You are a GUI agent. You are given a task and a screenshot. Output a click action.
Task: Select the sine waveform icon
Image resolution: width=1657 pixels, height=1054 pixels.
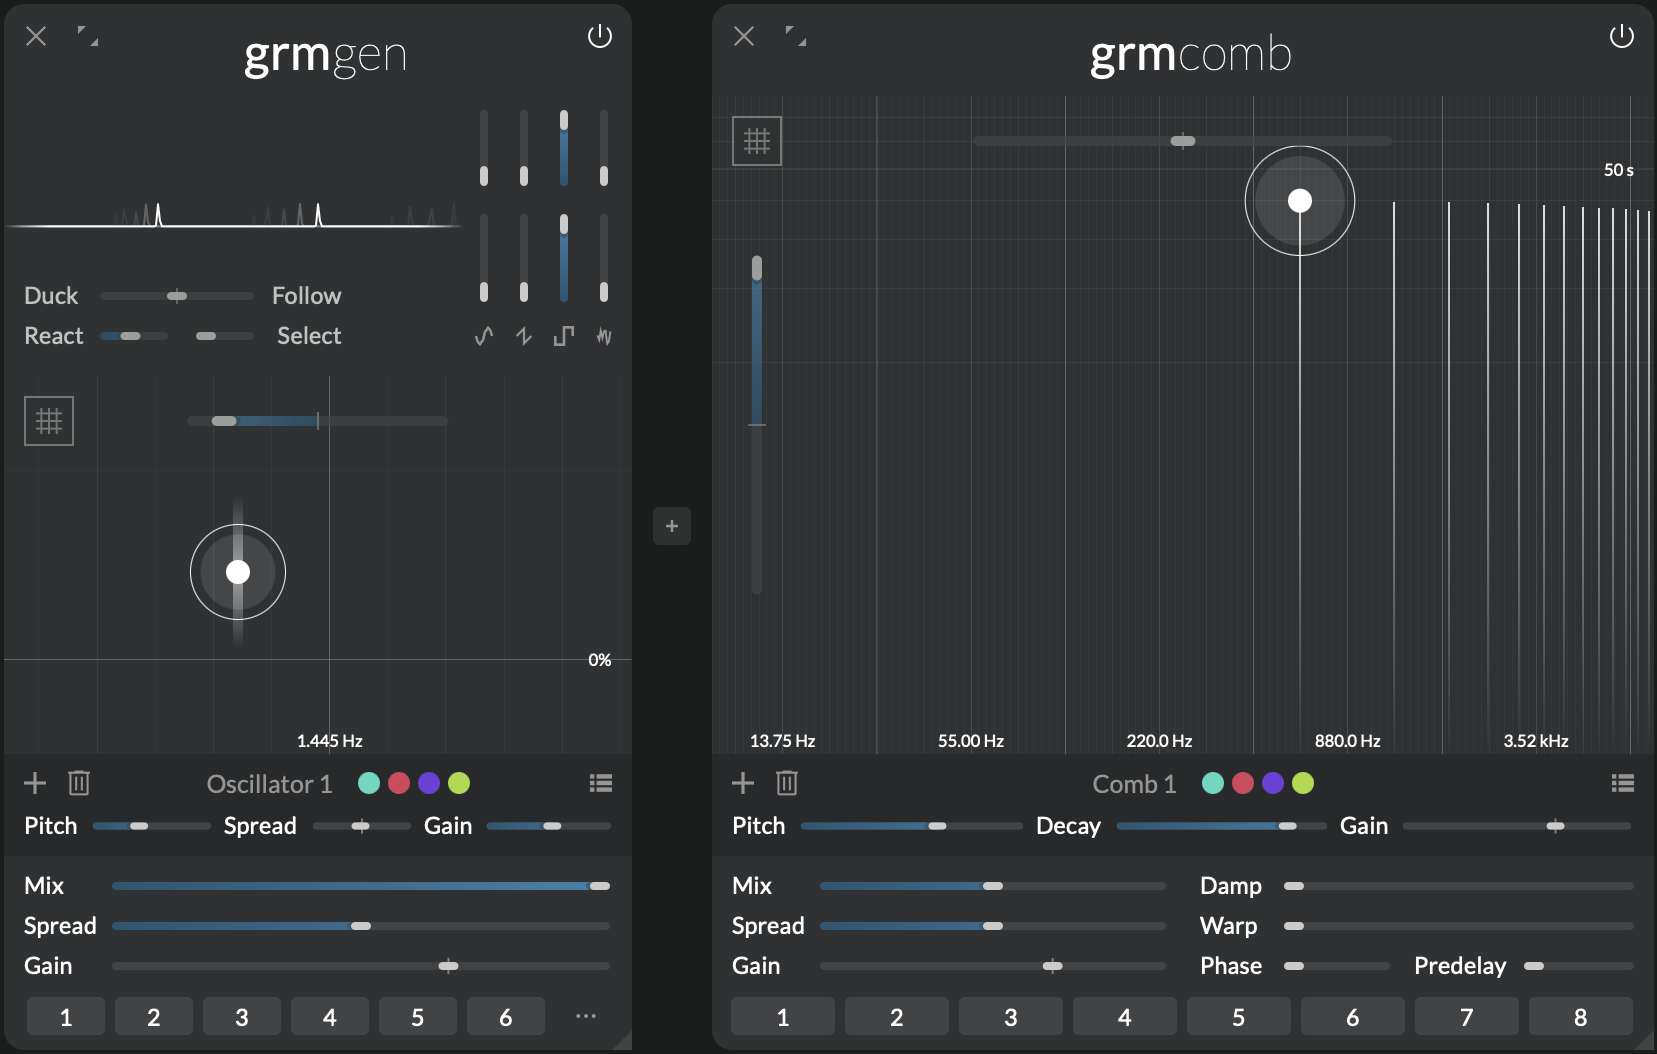pyautogui.click(x=484, y=336)
